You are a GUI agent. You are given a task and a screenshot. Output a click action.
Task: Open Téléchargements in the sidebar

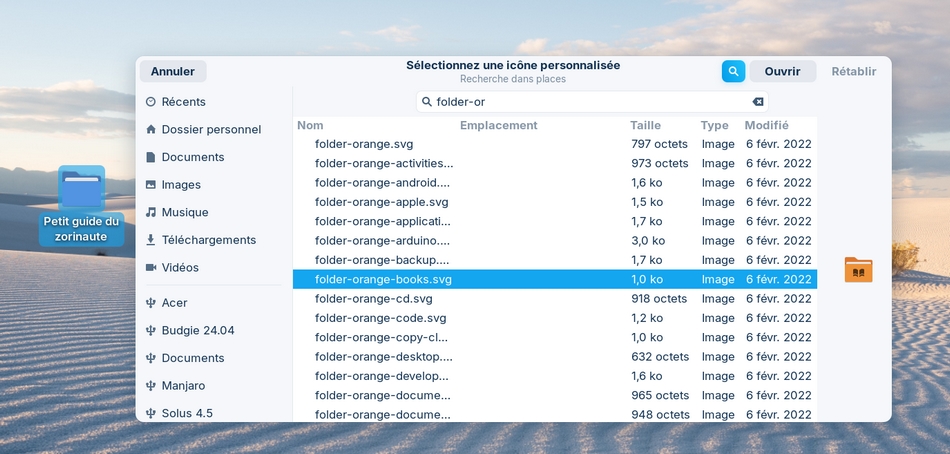tap(208, 240)
